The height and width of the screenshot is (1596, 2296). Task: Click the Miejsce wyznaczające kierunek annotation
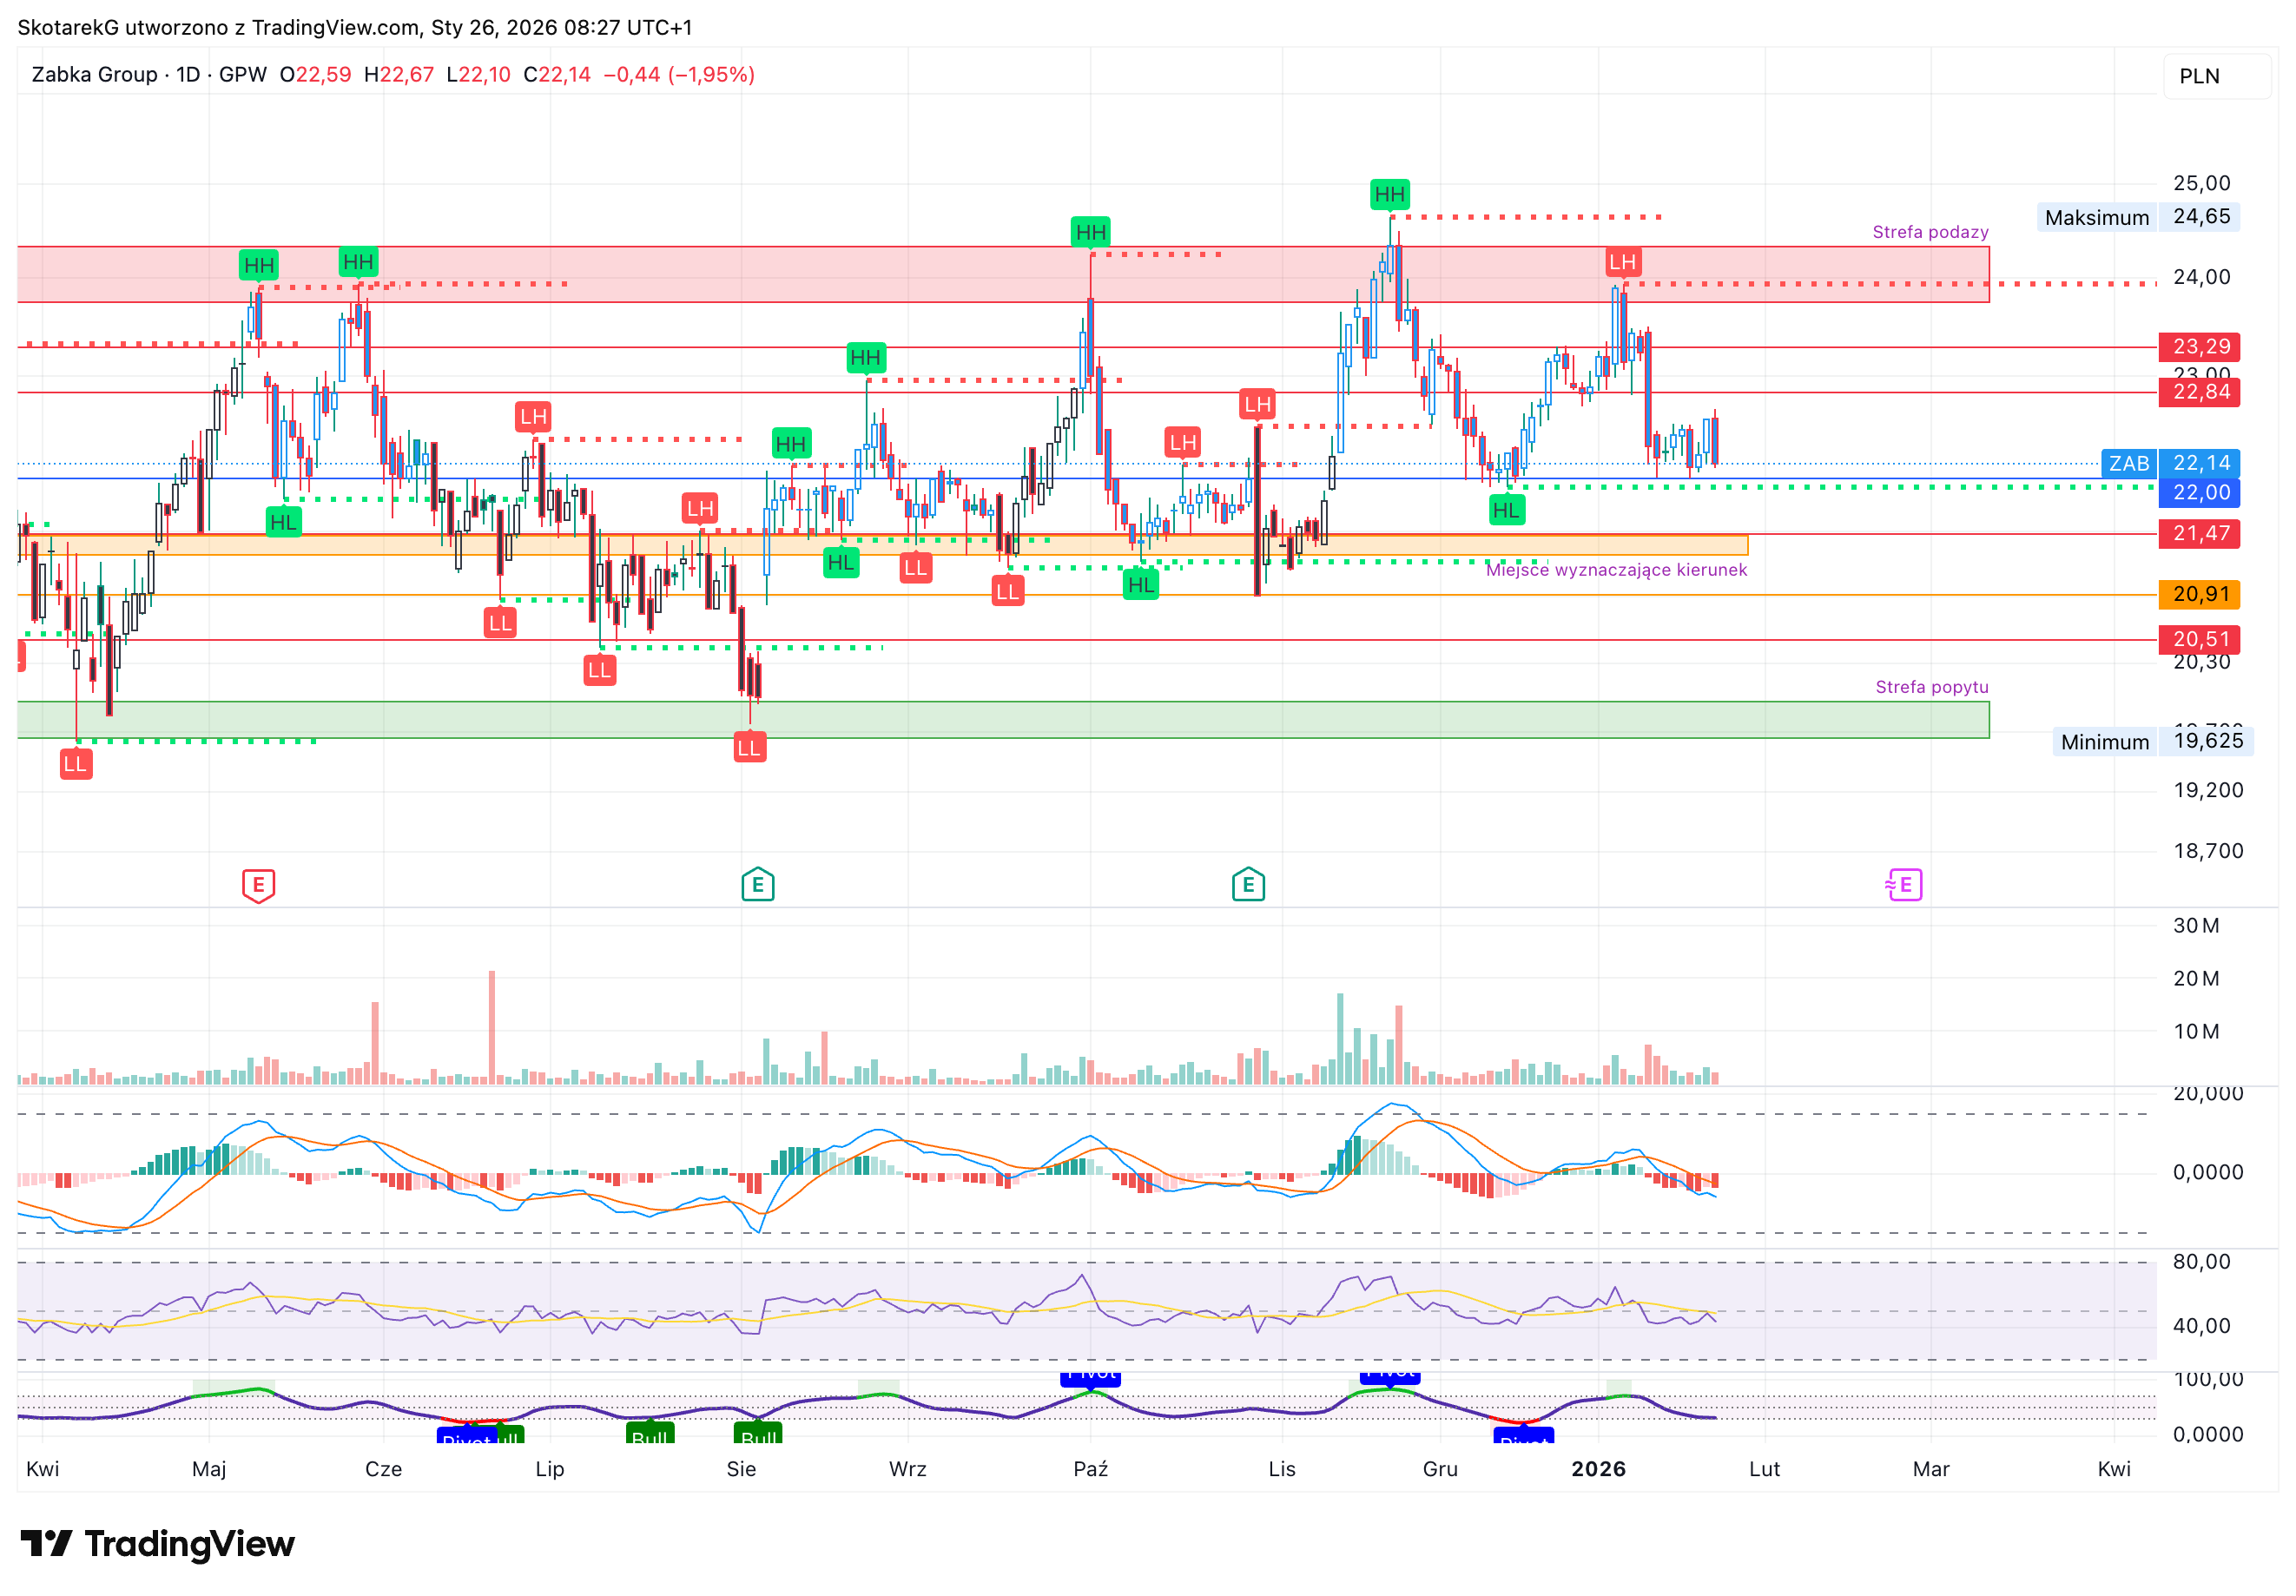tap(1616, 570)
